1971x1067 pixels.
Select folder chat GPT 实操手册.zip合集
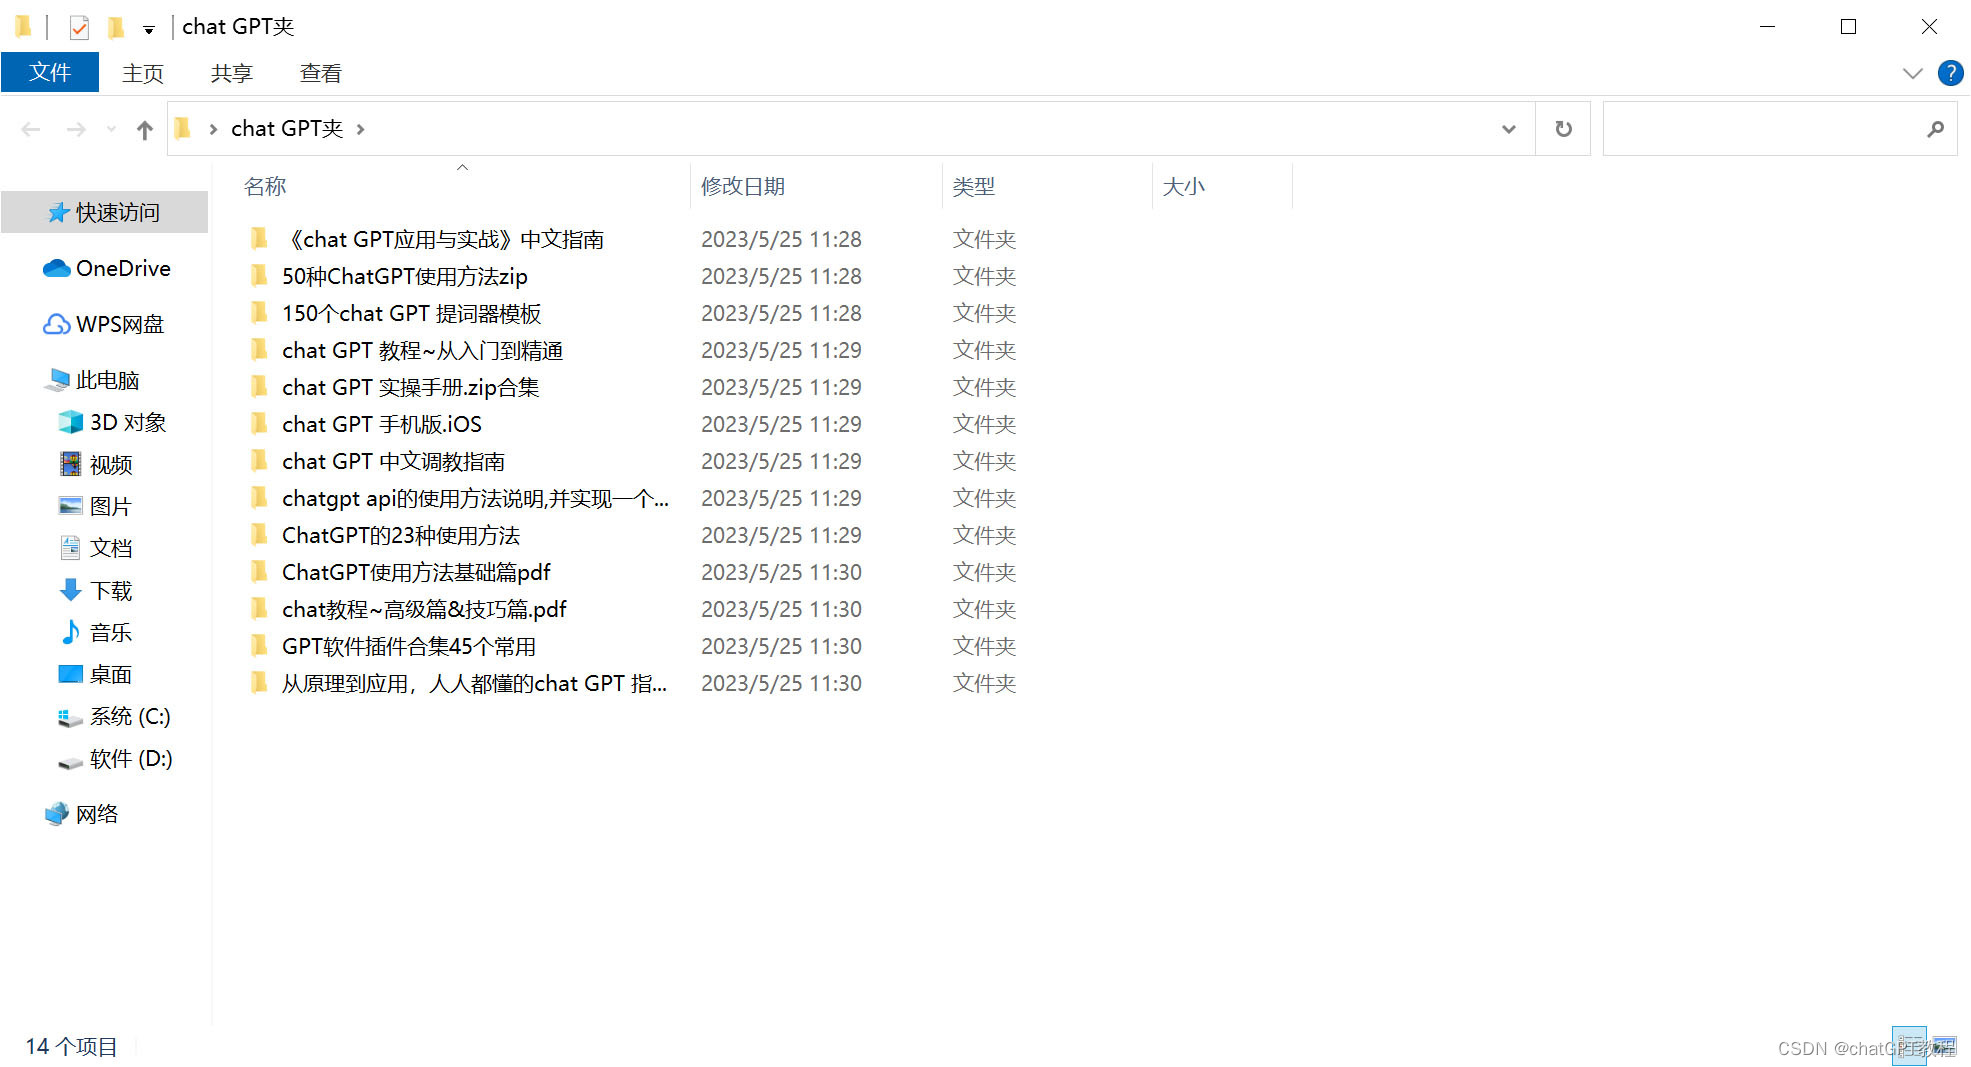tap(410, 387)
